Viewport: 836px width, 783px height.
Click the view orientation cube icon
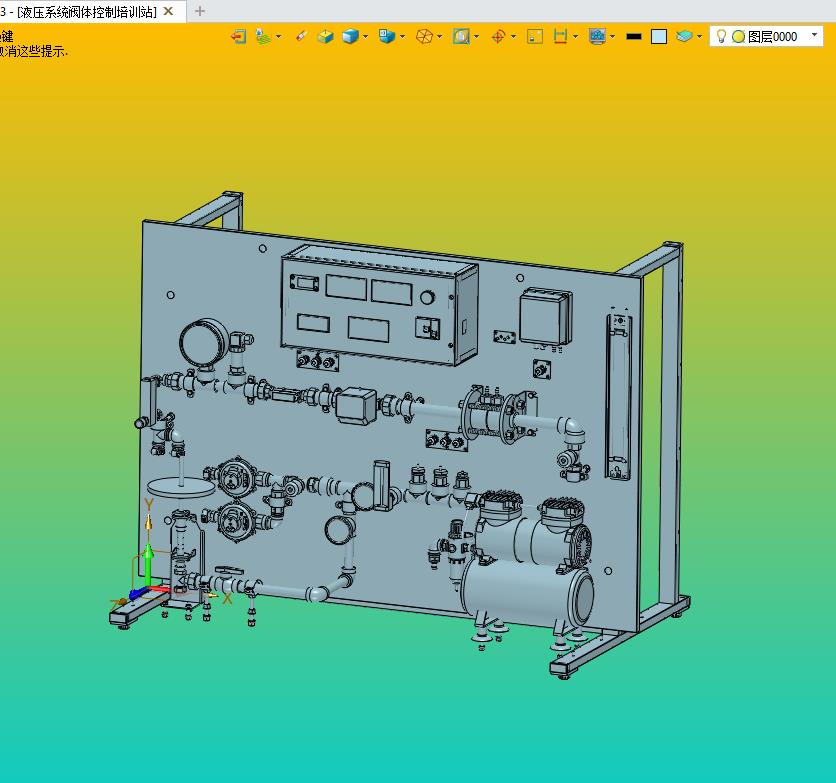[387, 36]
